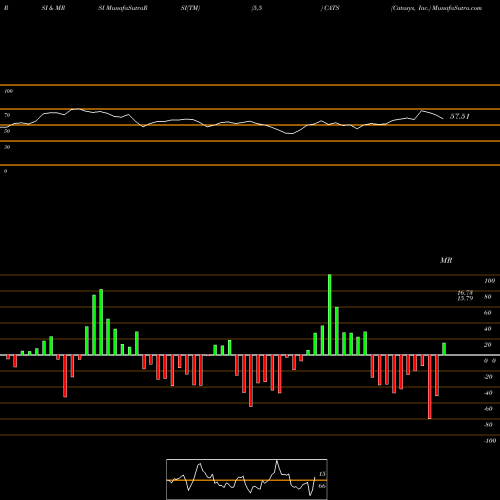Click the MR axis label 20

coord(487,345)
